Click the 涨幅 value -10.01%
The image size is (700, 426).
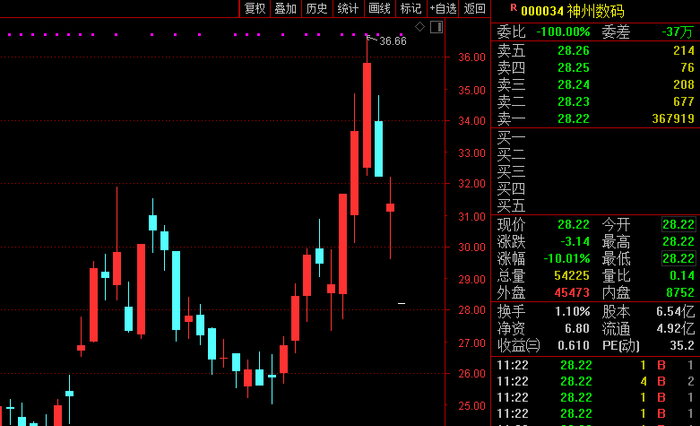567,259
